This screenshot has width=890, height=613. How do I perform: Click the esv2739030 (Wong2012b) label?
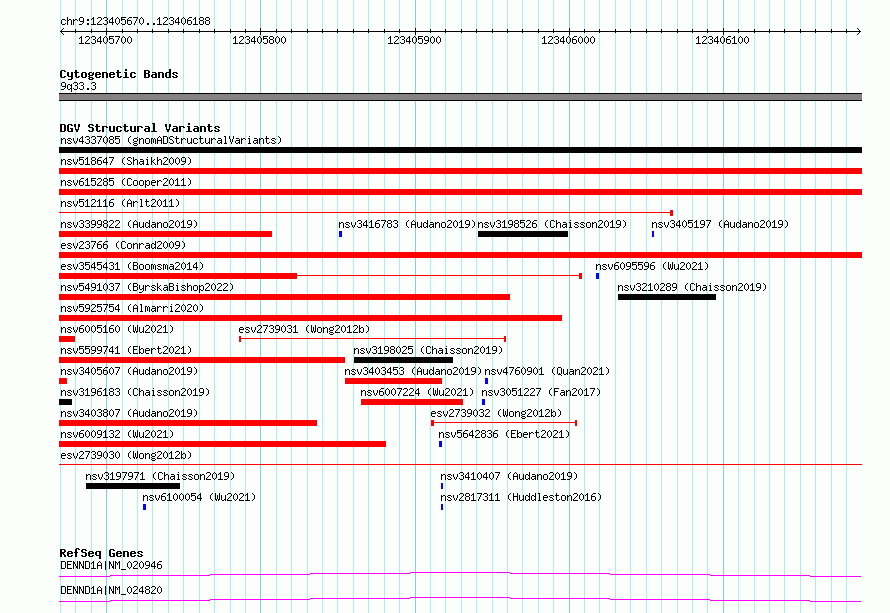(126, 455)
